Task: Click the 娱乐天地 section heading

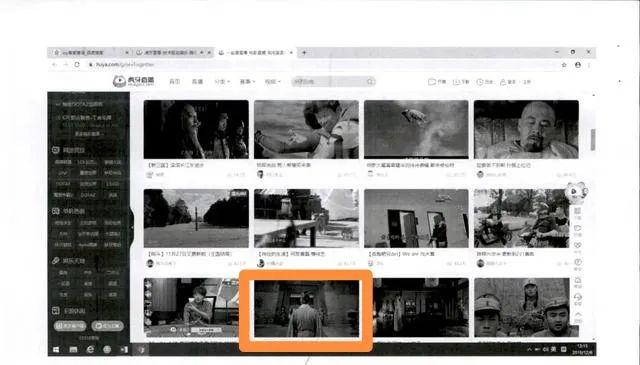Action: pos(74,260)
